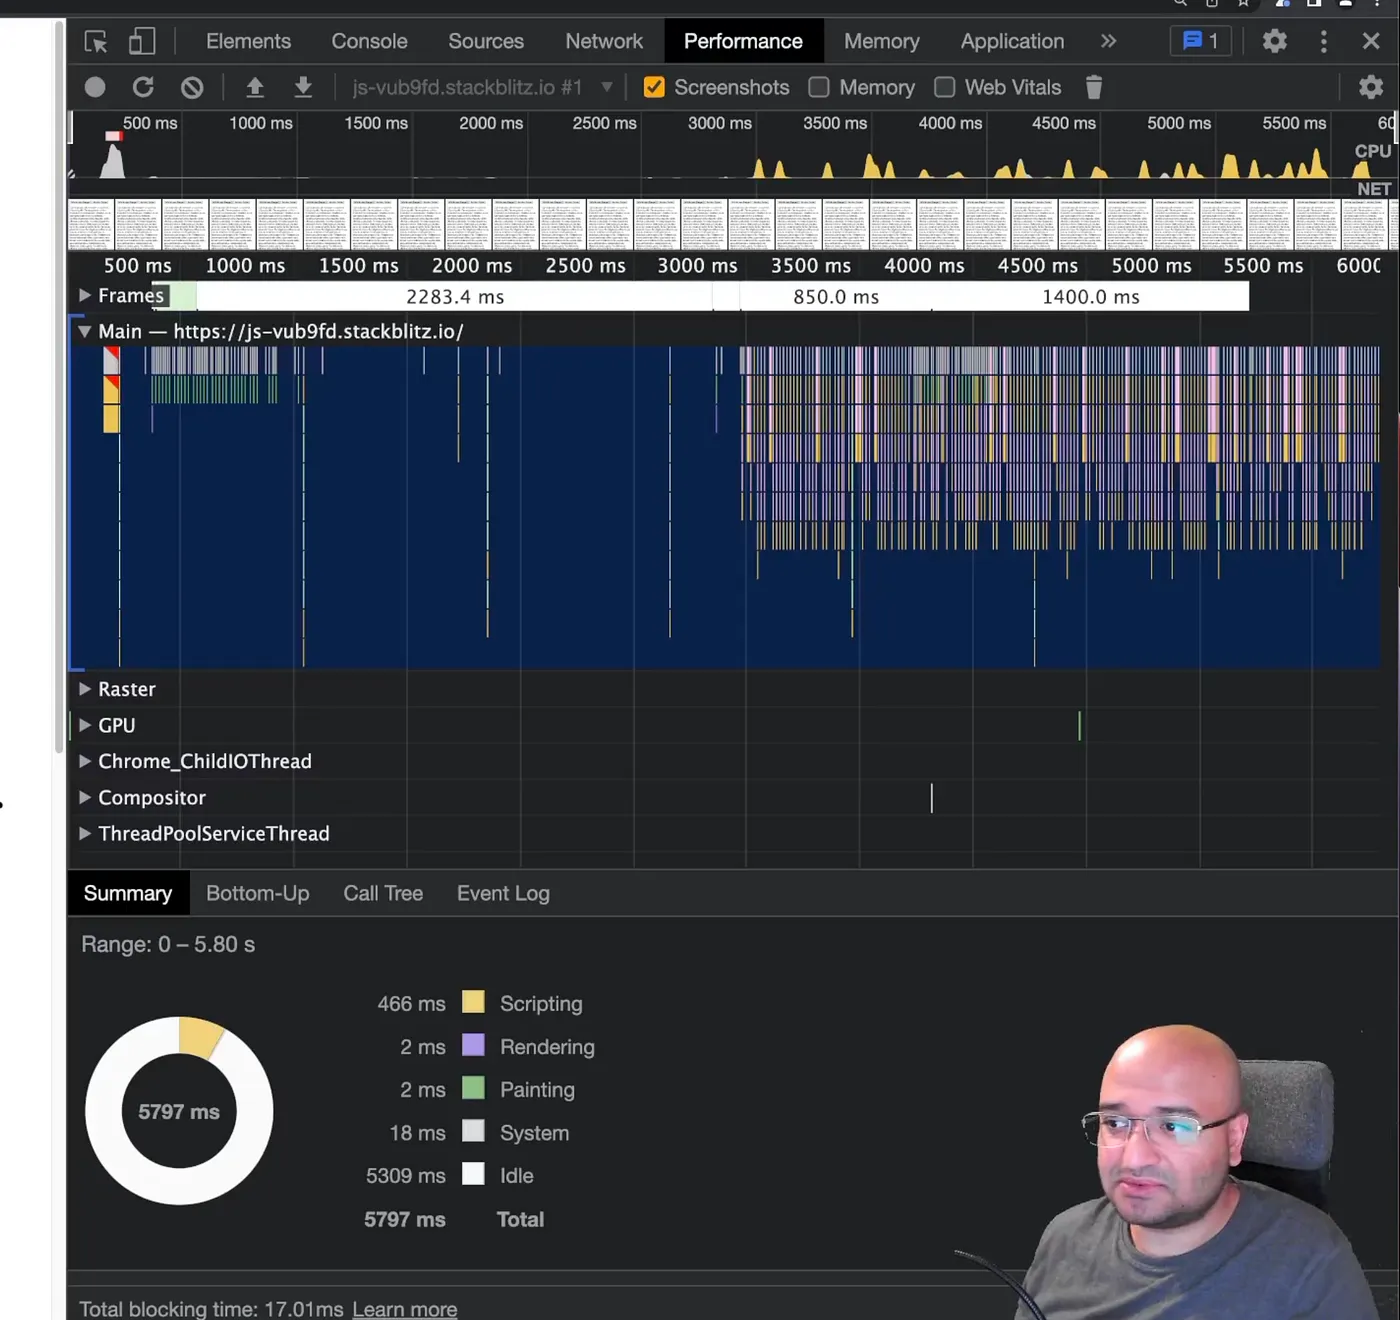Screen dimensions: 1400x1320
Task: Start recording with the record button
Action: [x=95, y=88]
